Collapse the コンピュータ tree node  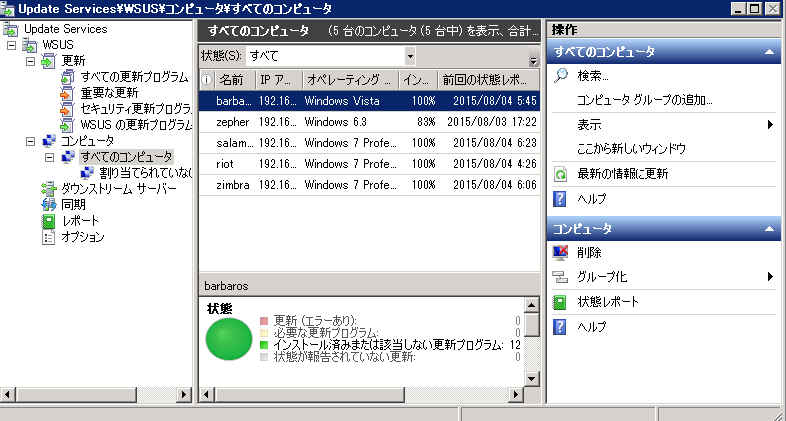pyautogui.click(x=31, y=141)
